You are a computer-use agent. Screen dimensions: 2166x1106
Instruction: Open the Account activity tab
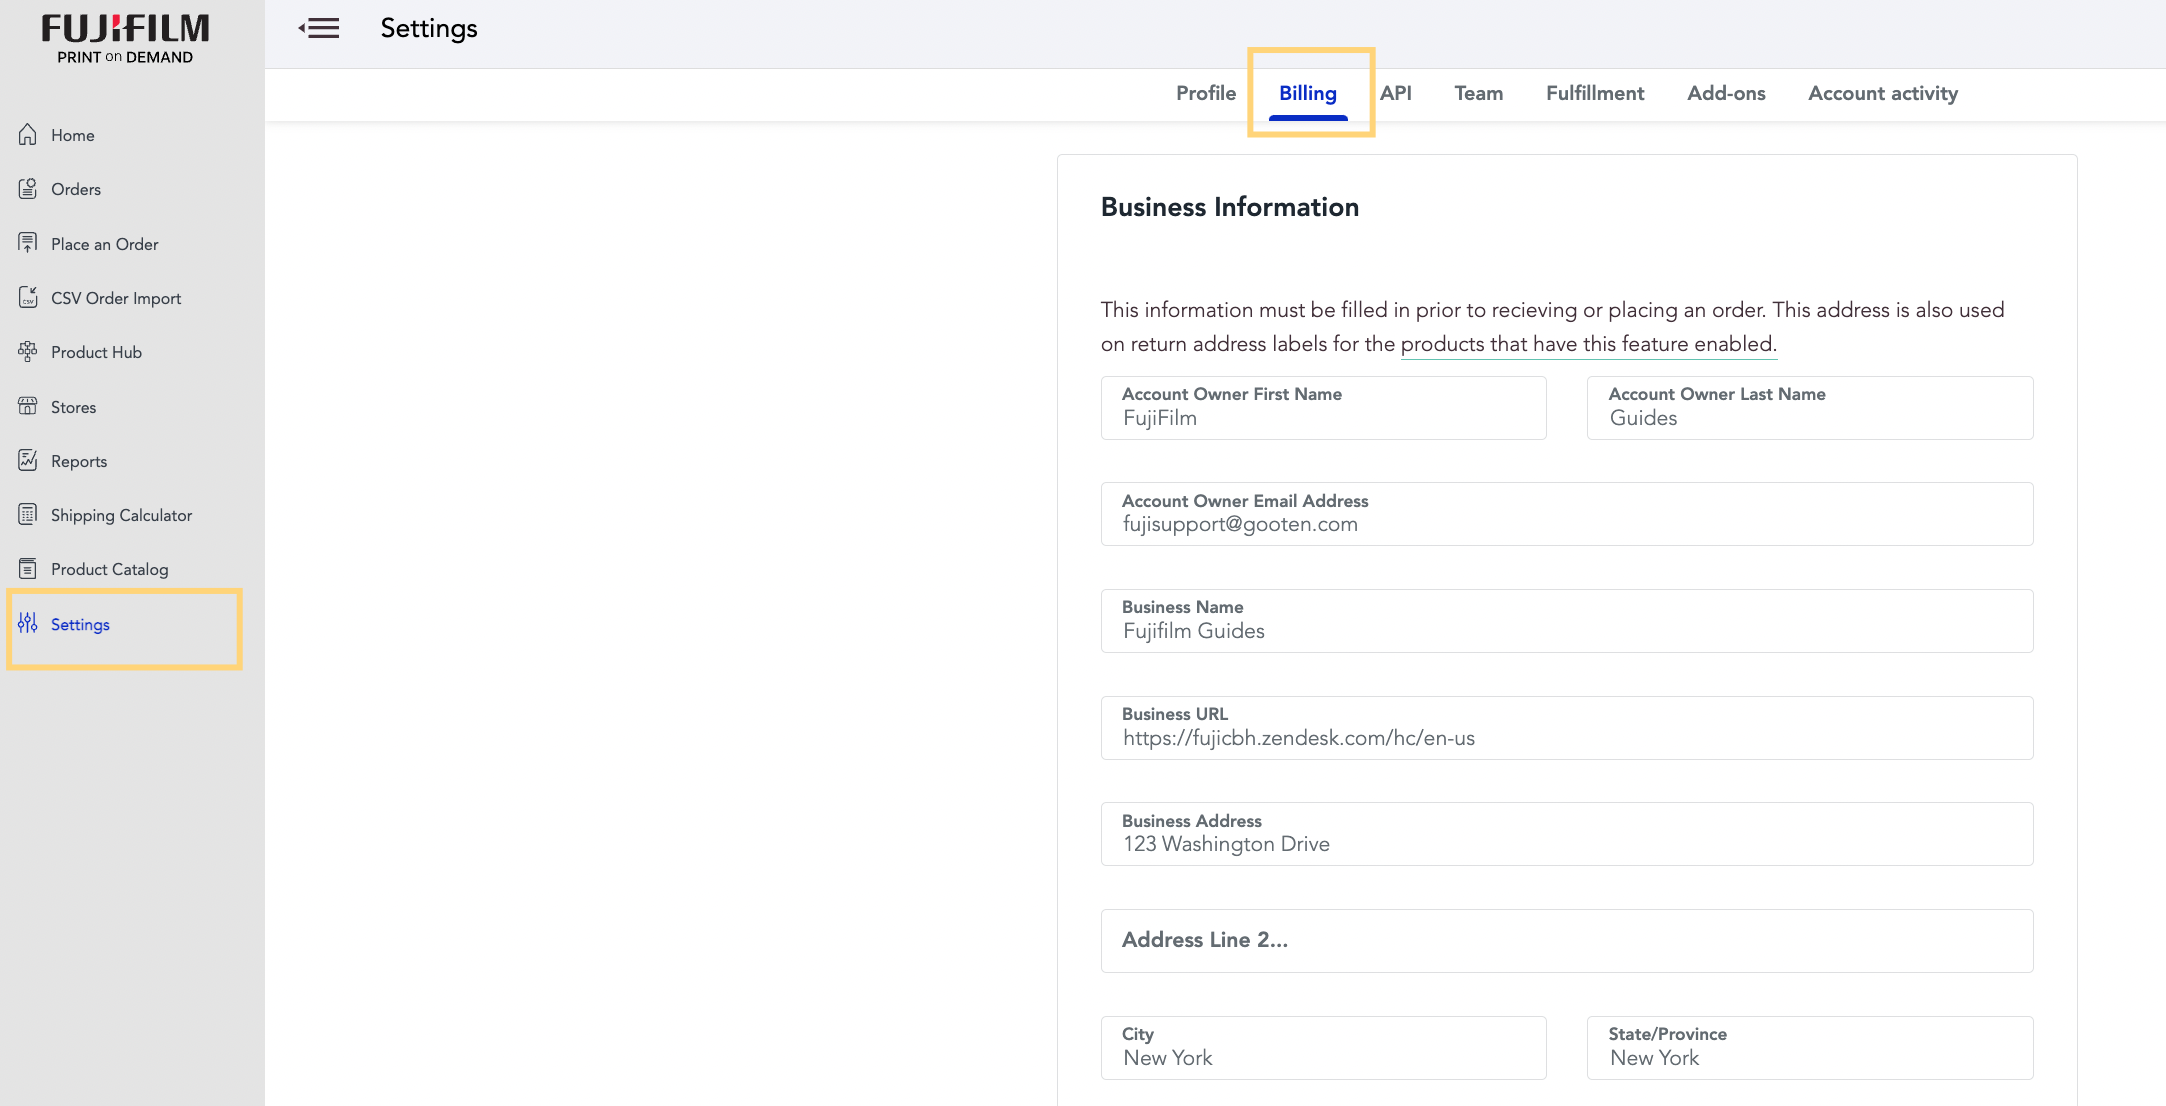point(1883,93)
